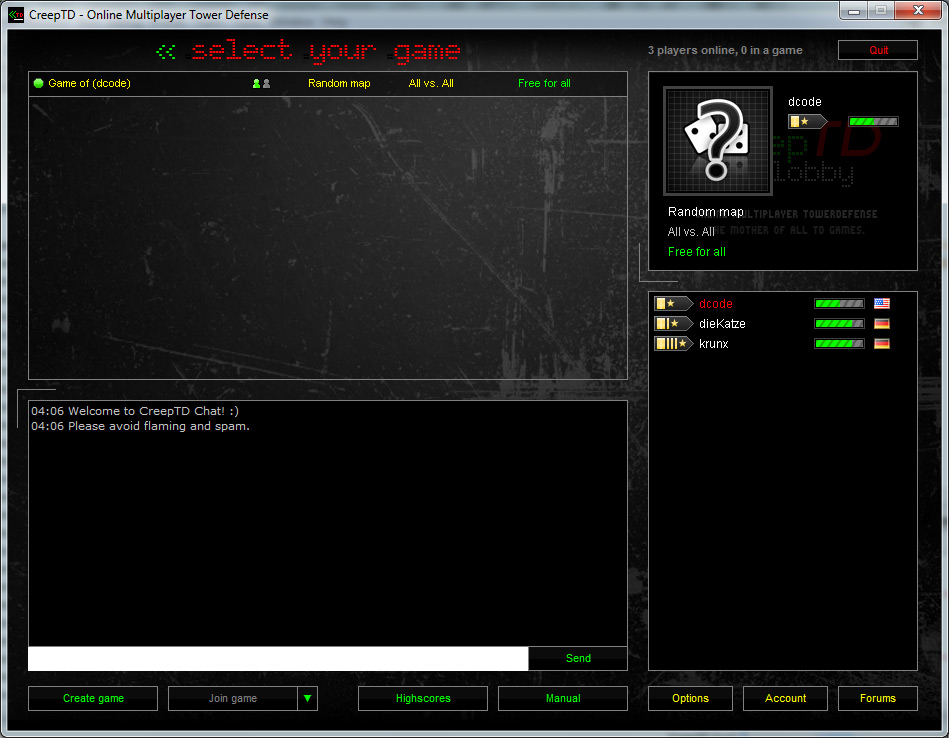The image size is (949, 738).
Task: Click dieKatze's rank badge in player list
Action: (674, 323)
